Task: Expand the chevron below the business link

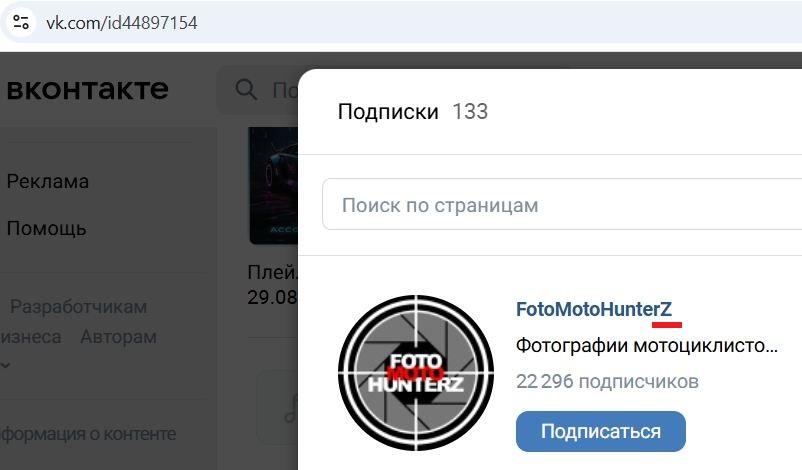Action: [x=6, y=365]
